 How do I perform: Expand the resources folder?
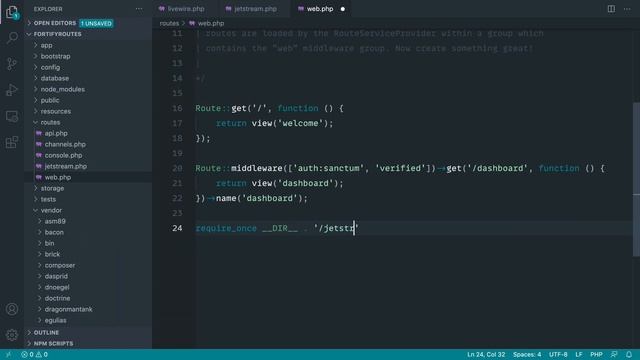(56, 111)
